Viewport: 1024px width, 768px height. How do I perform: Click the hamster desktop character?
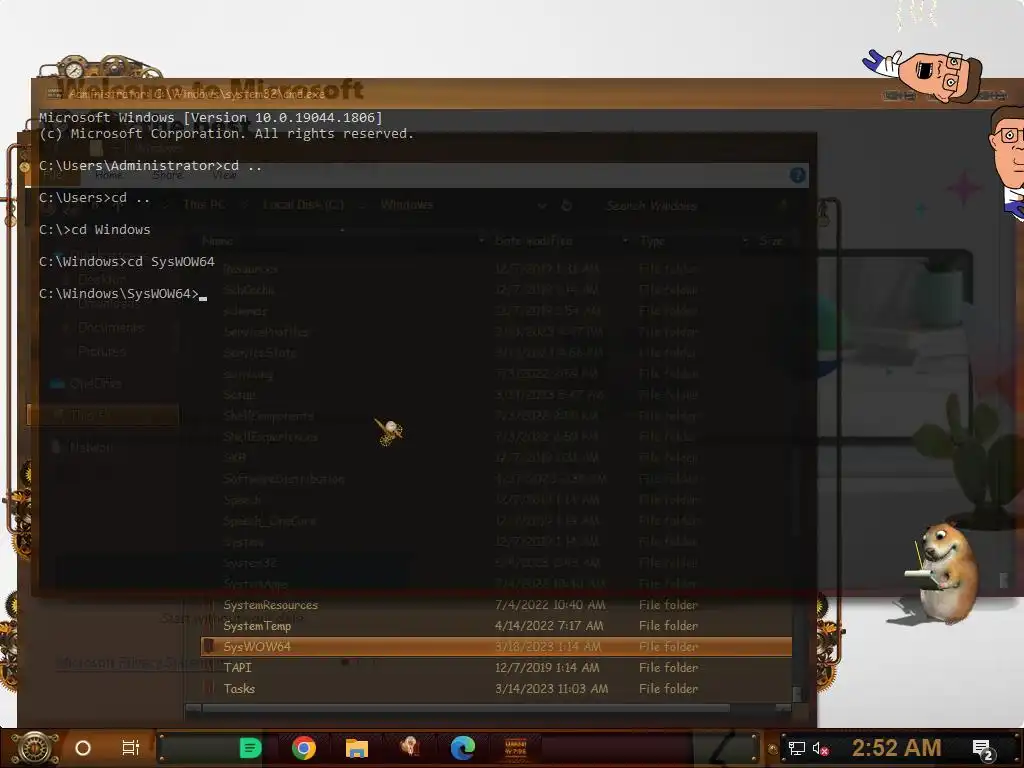click(943, 573)
